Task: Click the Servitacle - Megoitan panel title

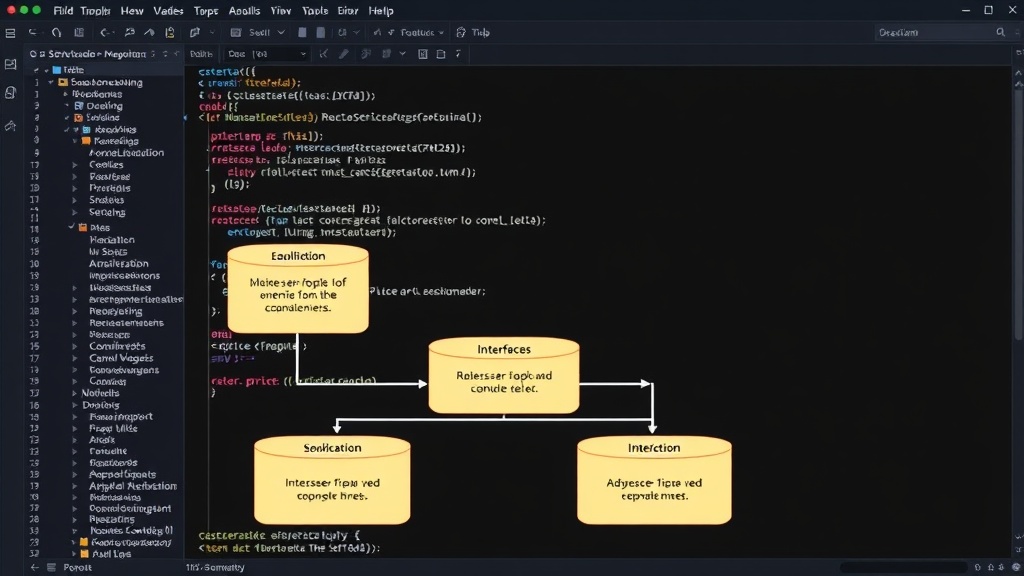Action: pyautogui.click(x=97, y=54)
